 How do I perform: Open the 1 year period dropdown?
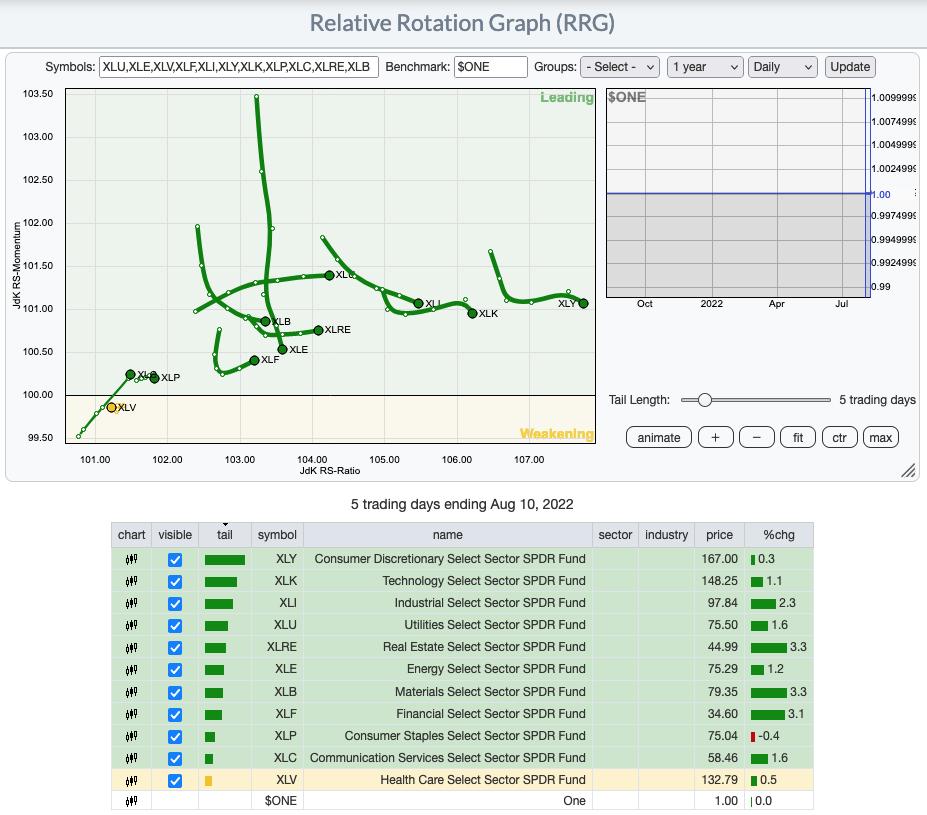pyautogui.click(x=705, y=67)
